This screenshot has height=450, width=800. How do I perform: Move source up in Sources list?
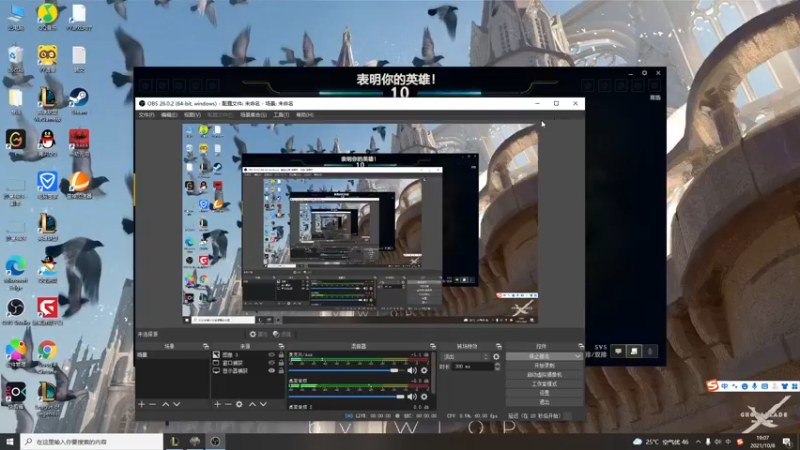253,404
